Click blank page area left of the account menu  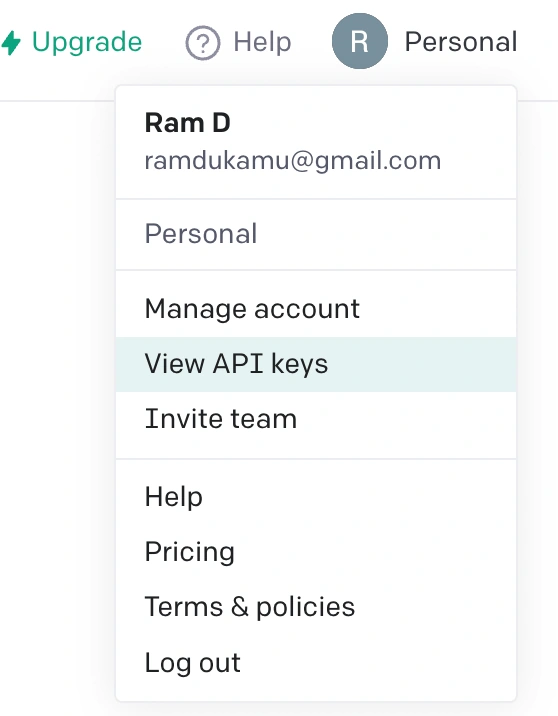point(55,365)
